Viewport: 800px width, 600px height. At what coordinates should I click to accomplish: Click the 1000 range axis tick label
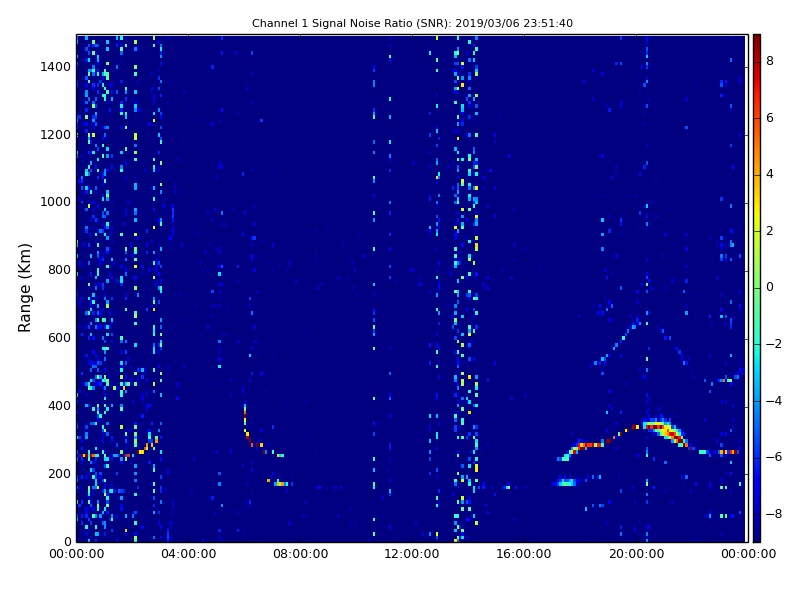tap(56, 202)
